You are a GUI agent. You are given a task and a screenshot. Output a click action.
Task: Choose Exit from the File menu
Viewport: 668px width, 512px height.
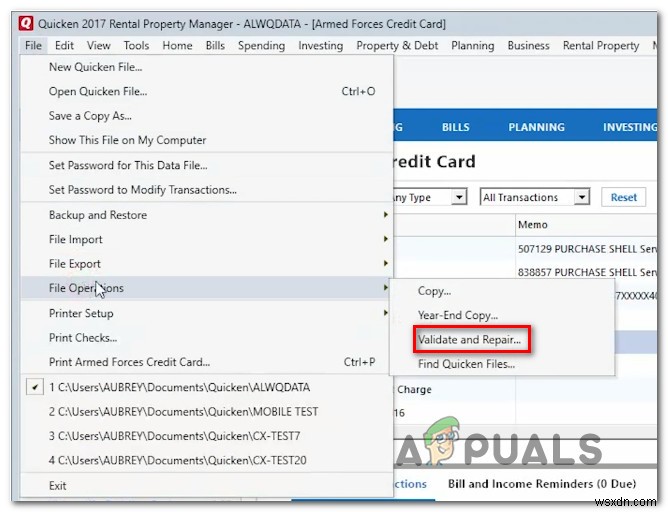point(207,486)
